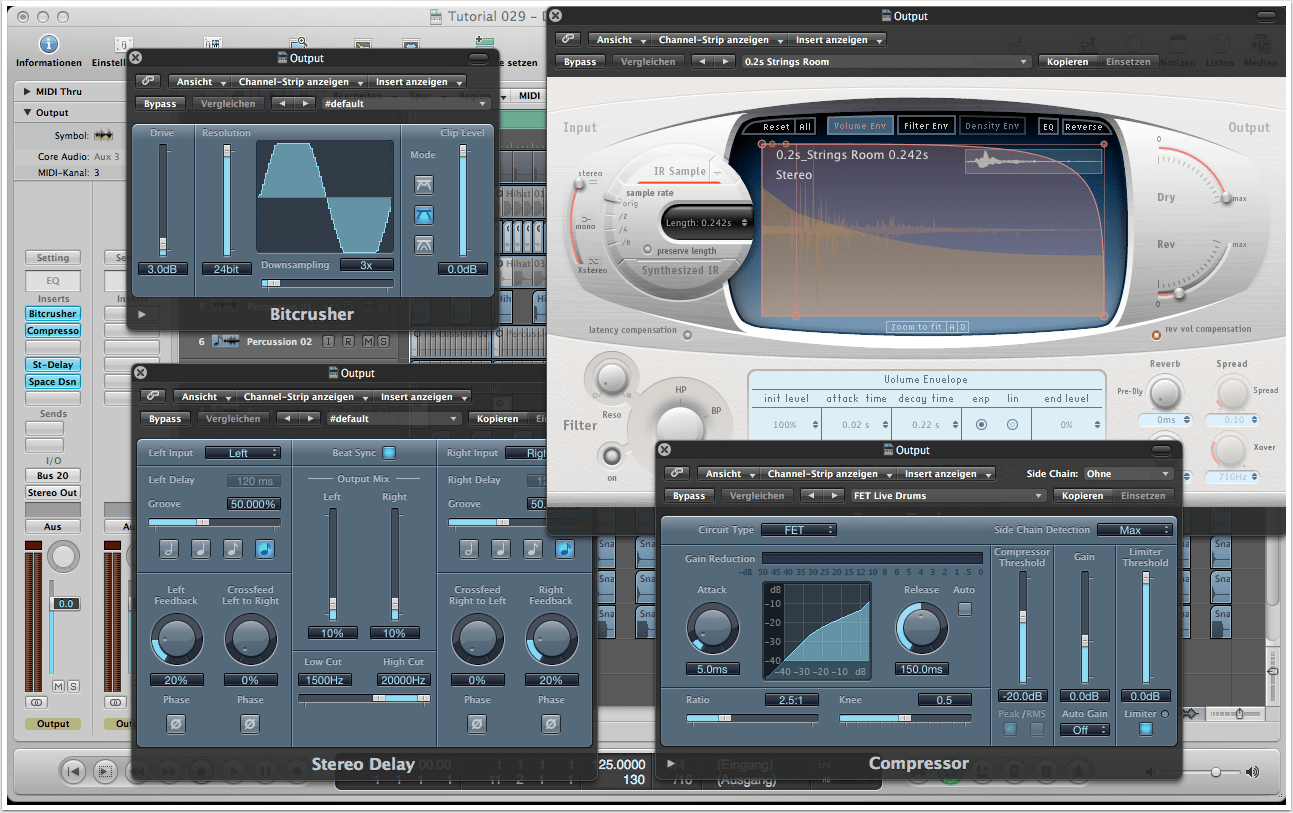
Task: Switch to the Filter Env tab
Action: pyautogui.click(x=925, y=126)
